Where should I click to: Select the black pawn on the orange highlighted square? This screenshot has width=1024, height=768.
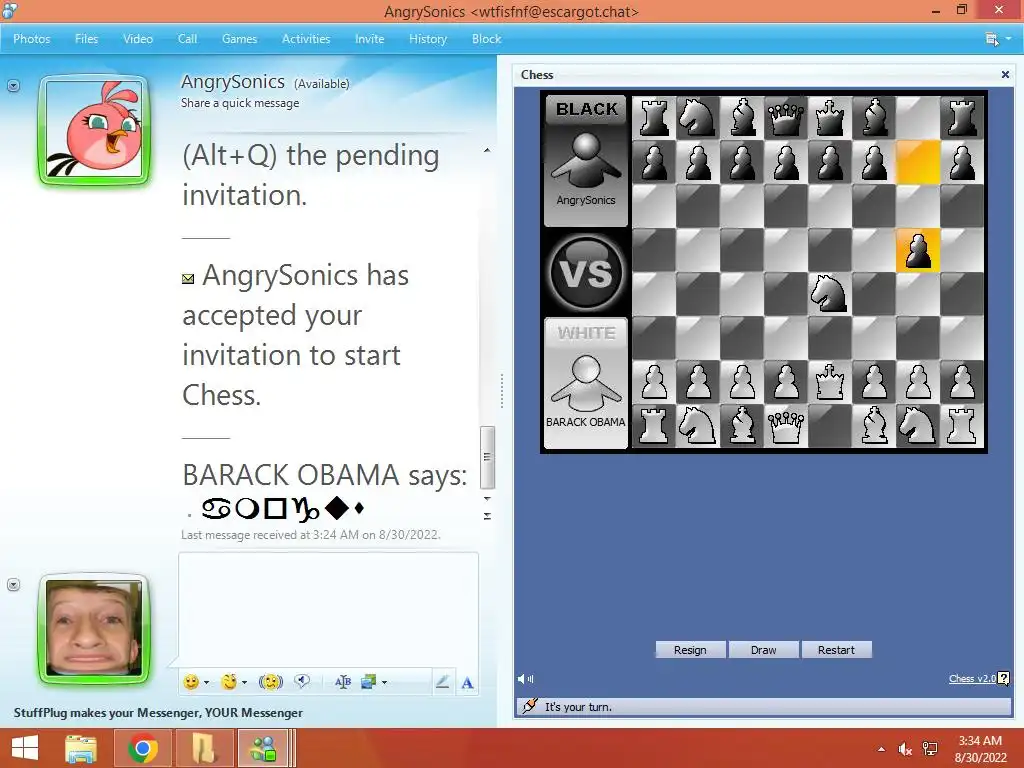pyautogui.click(x=918, y=250)
